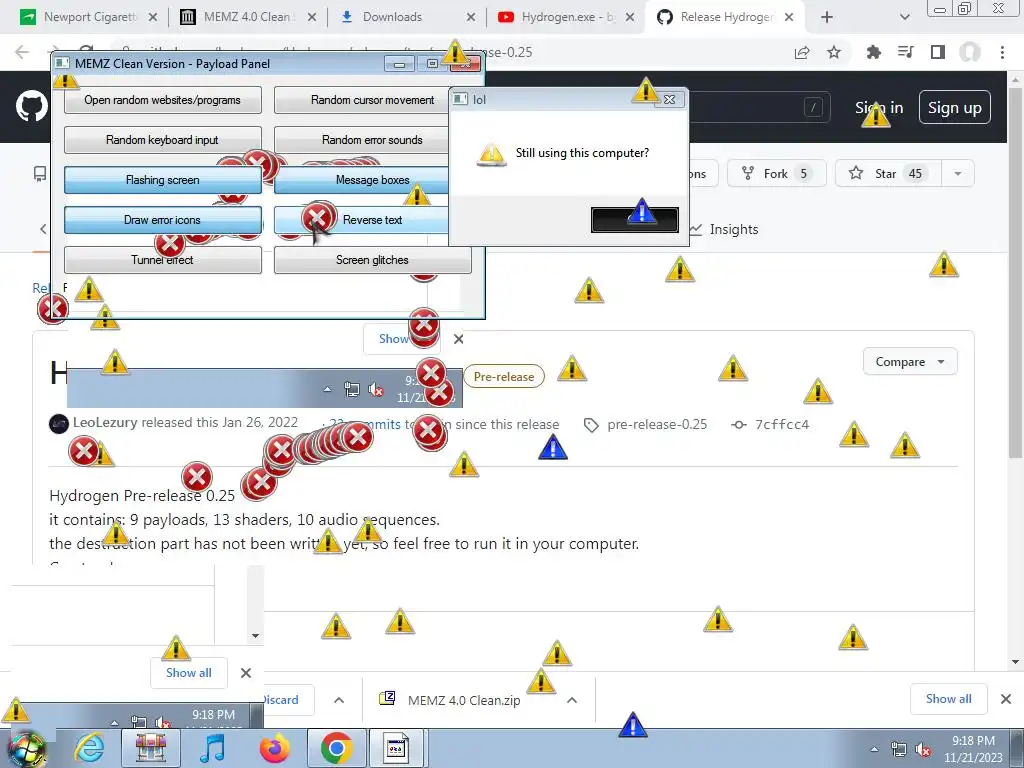Open the Windows Start menu orb
1024x768 pixels.
coord(26,748)
